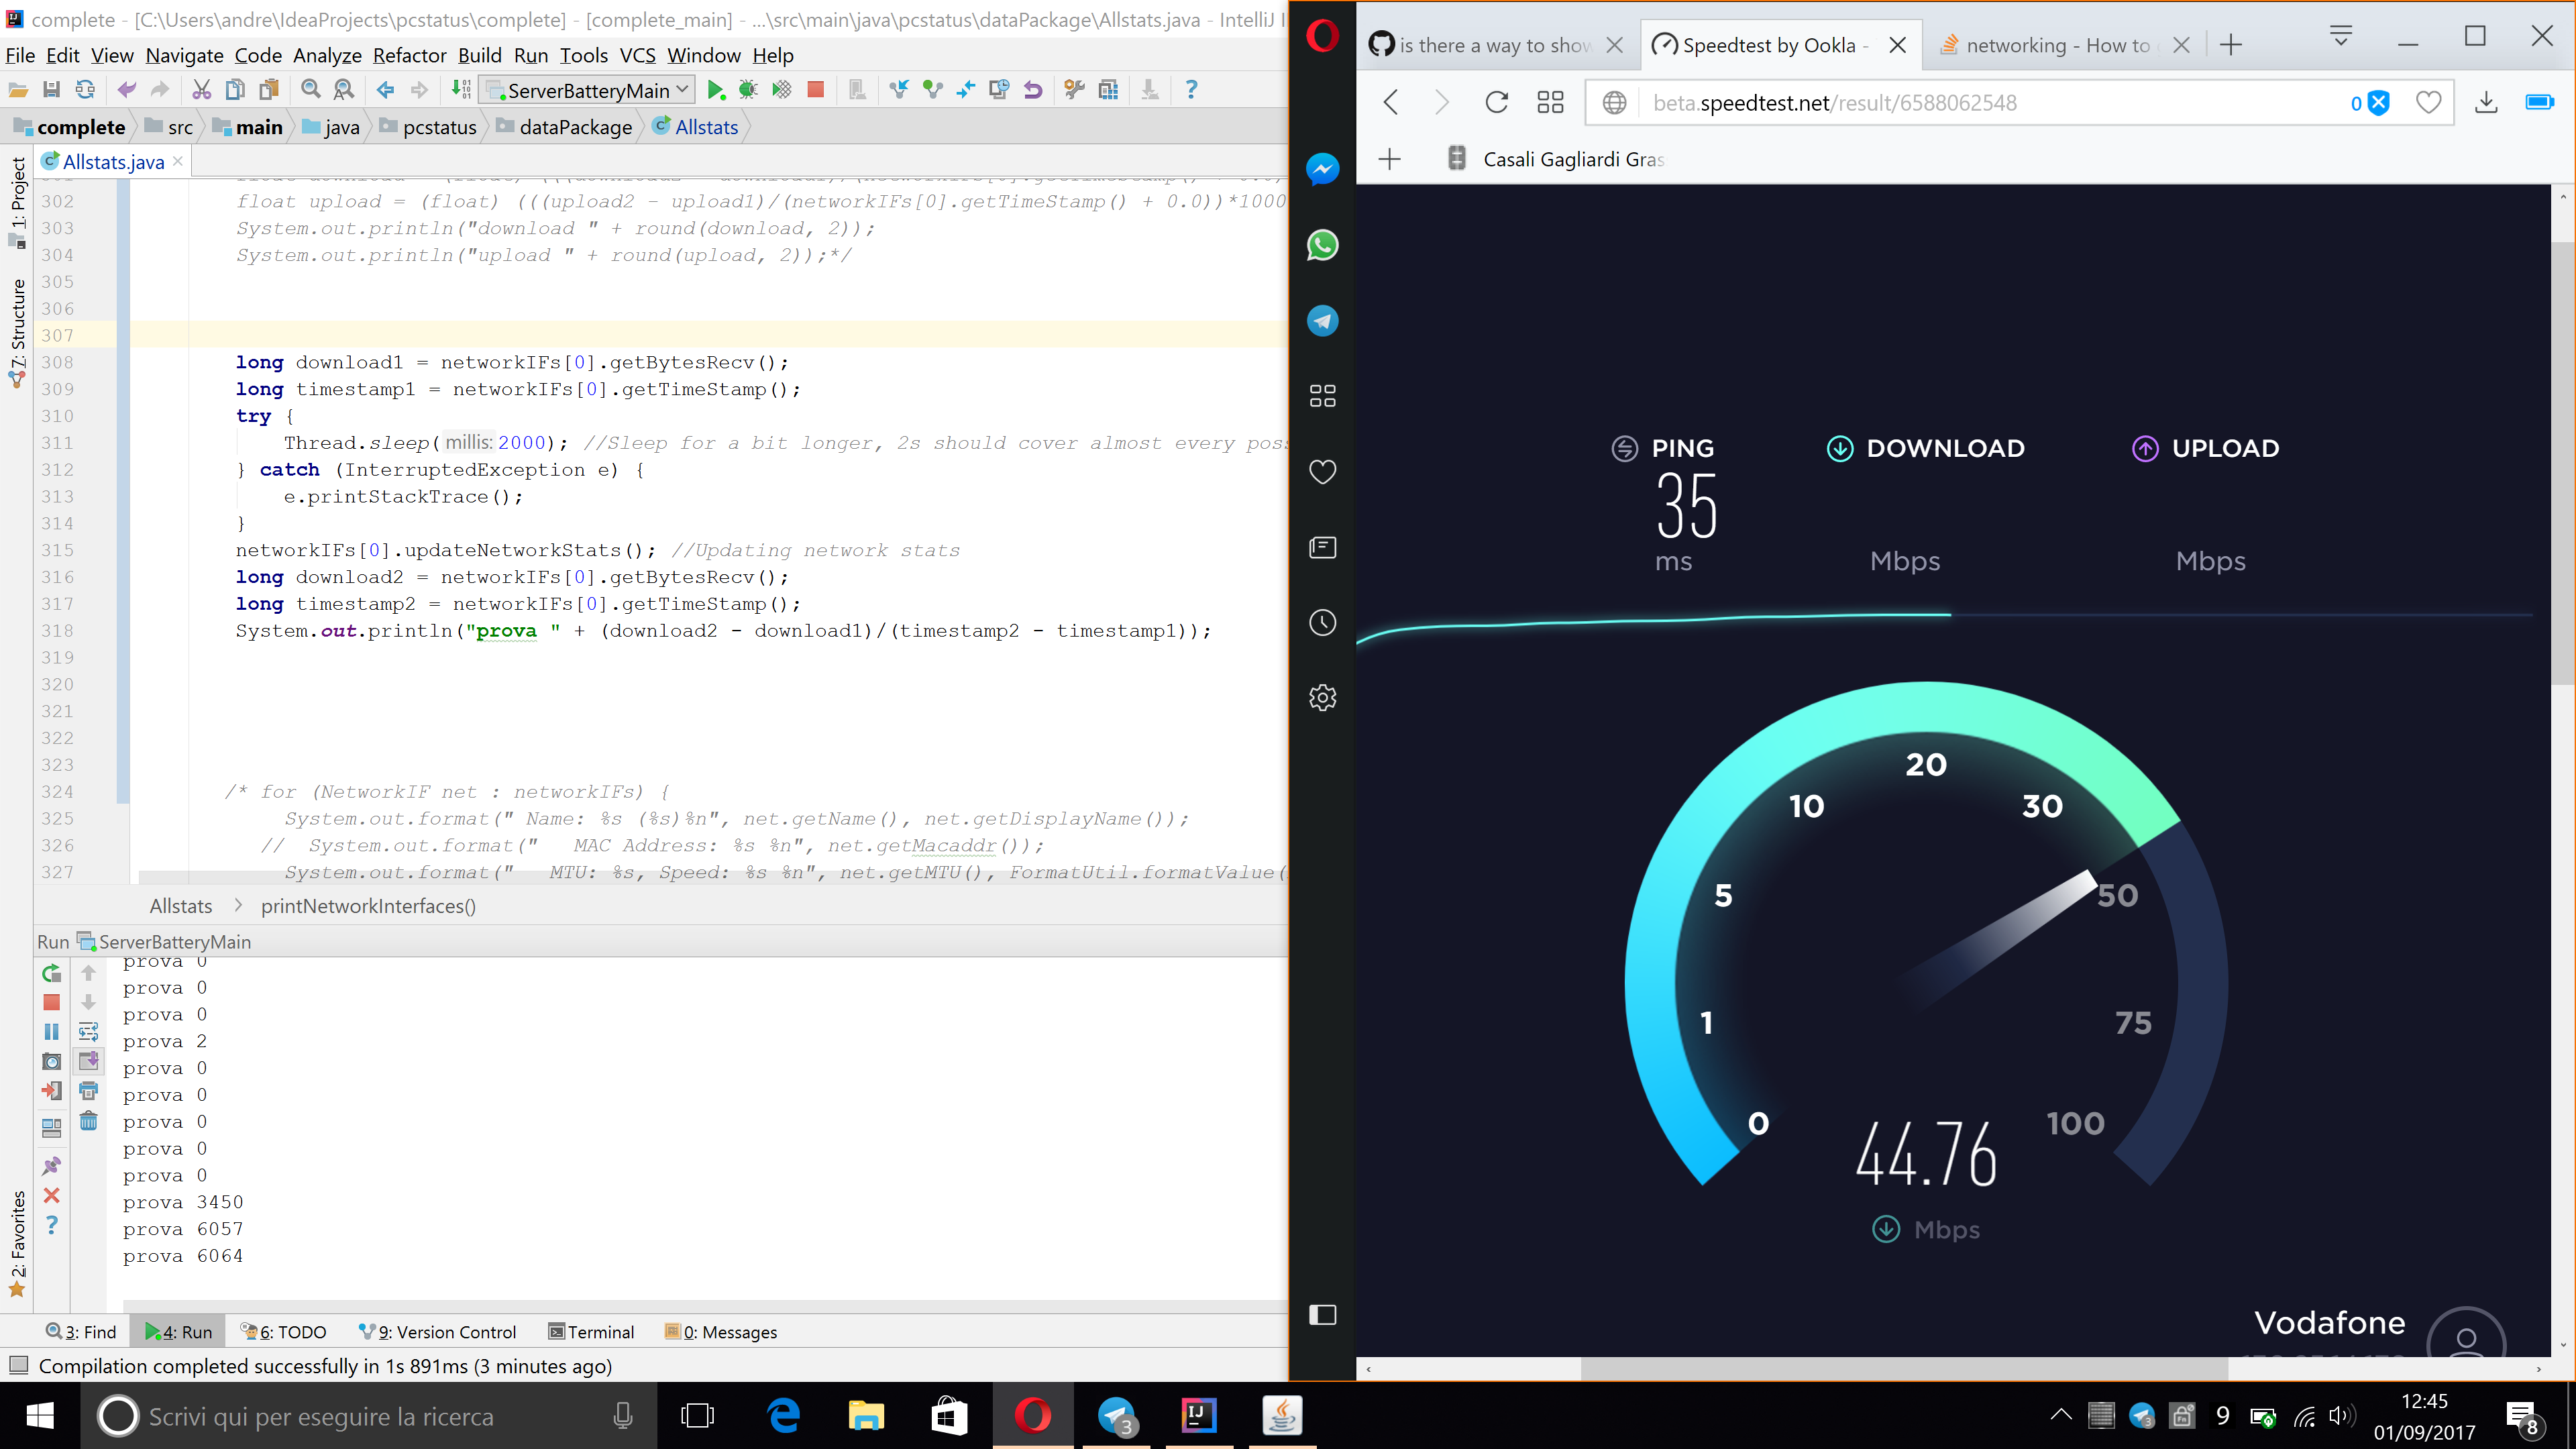This screenshot has width=2576, height=1449.
Task: Focus Opera address bar with speedtest URL
Action: (1990, 103)
